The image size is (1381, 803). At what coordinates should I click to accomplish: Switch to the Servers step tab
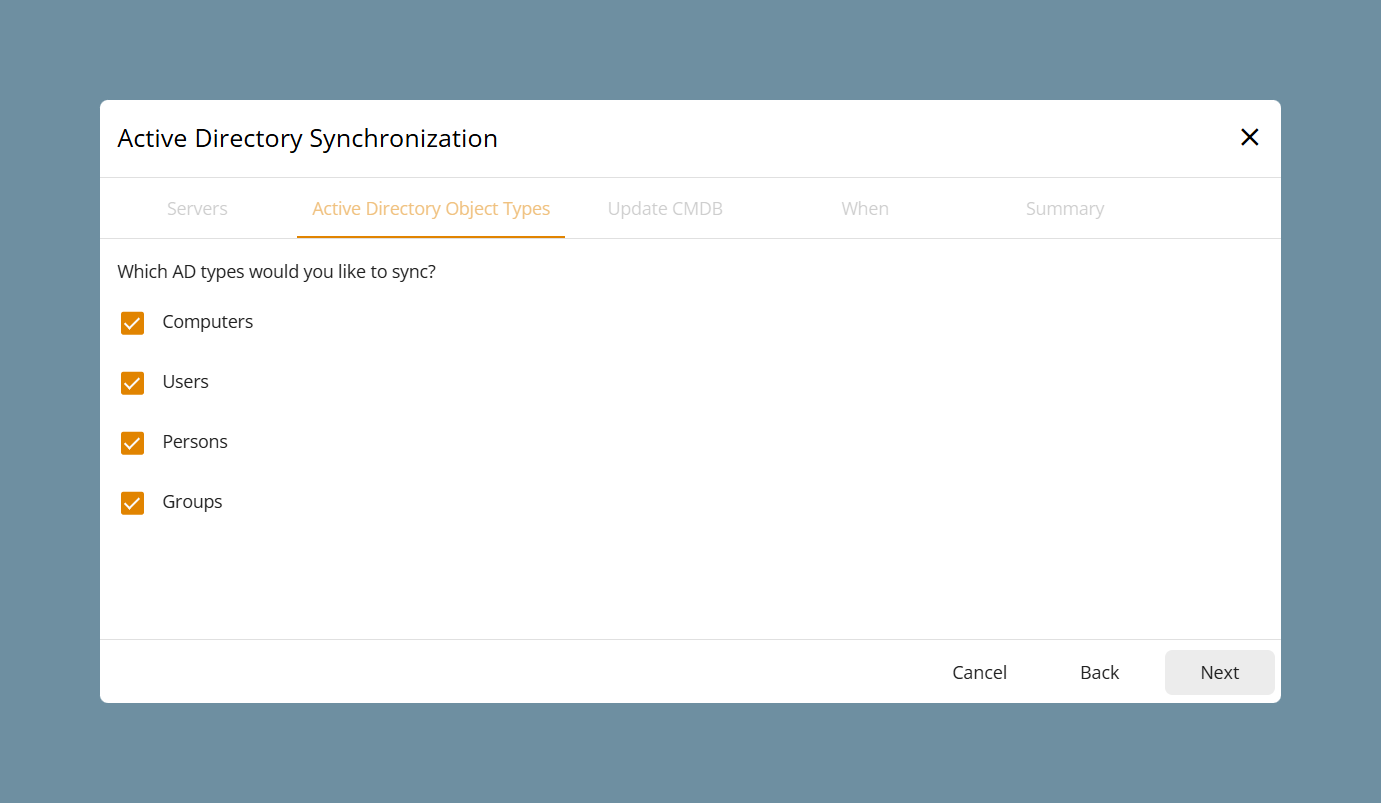pos(197,209)
